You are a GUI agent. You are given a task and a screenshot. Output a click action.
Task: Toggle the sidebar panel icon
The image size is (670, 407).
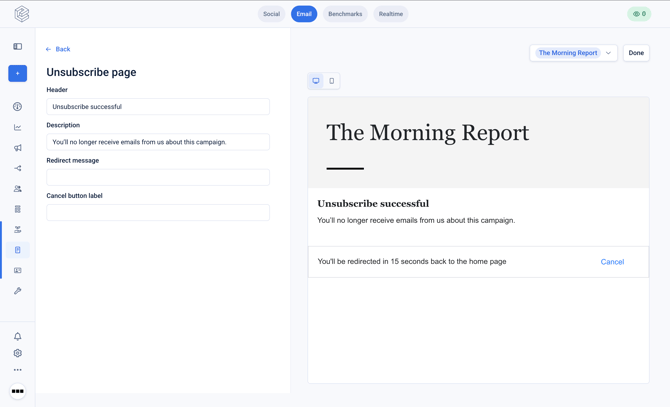pos(18,46)
